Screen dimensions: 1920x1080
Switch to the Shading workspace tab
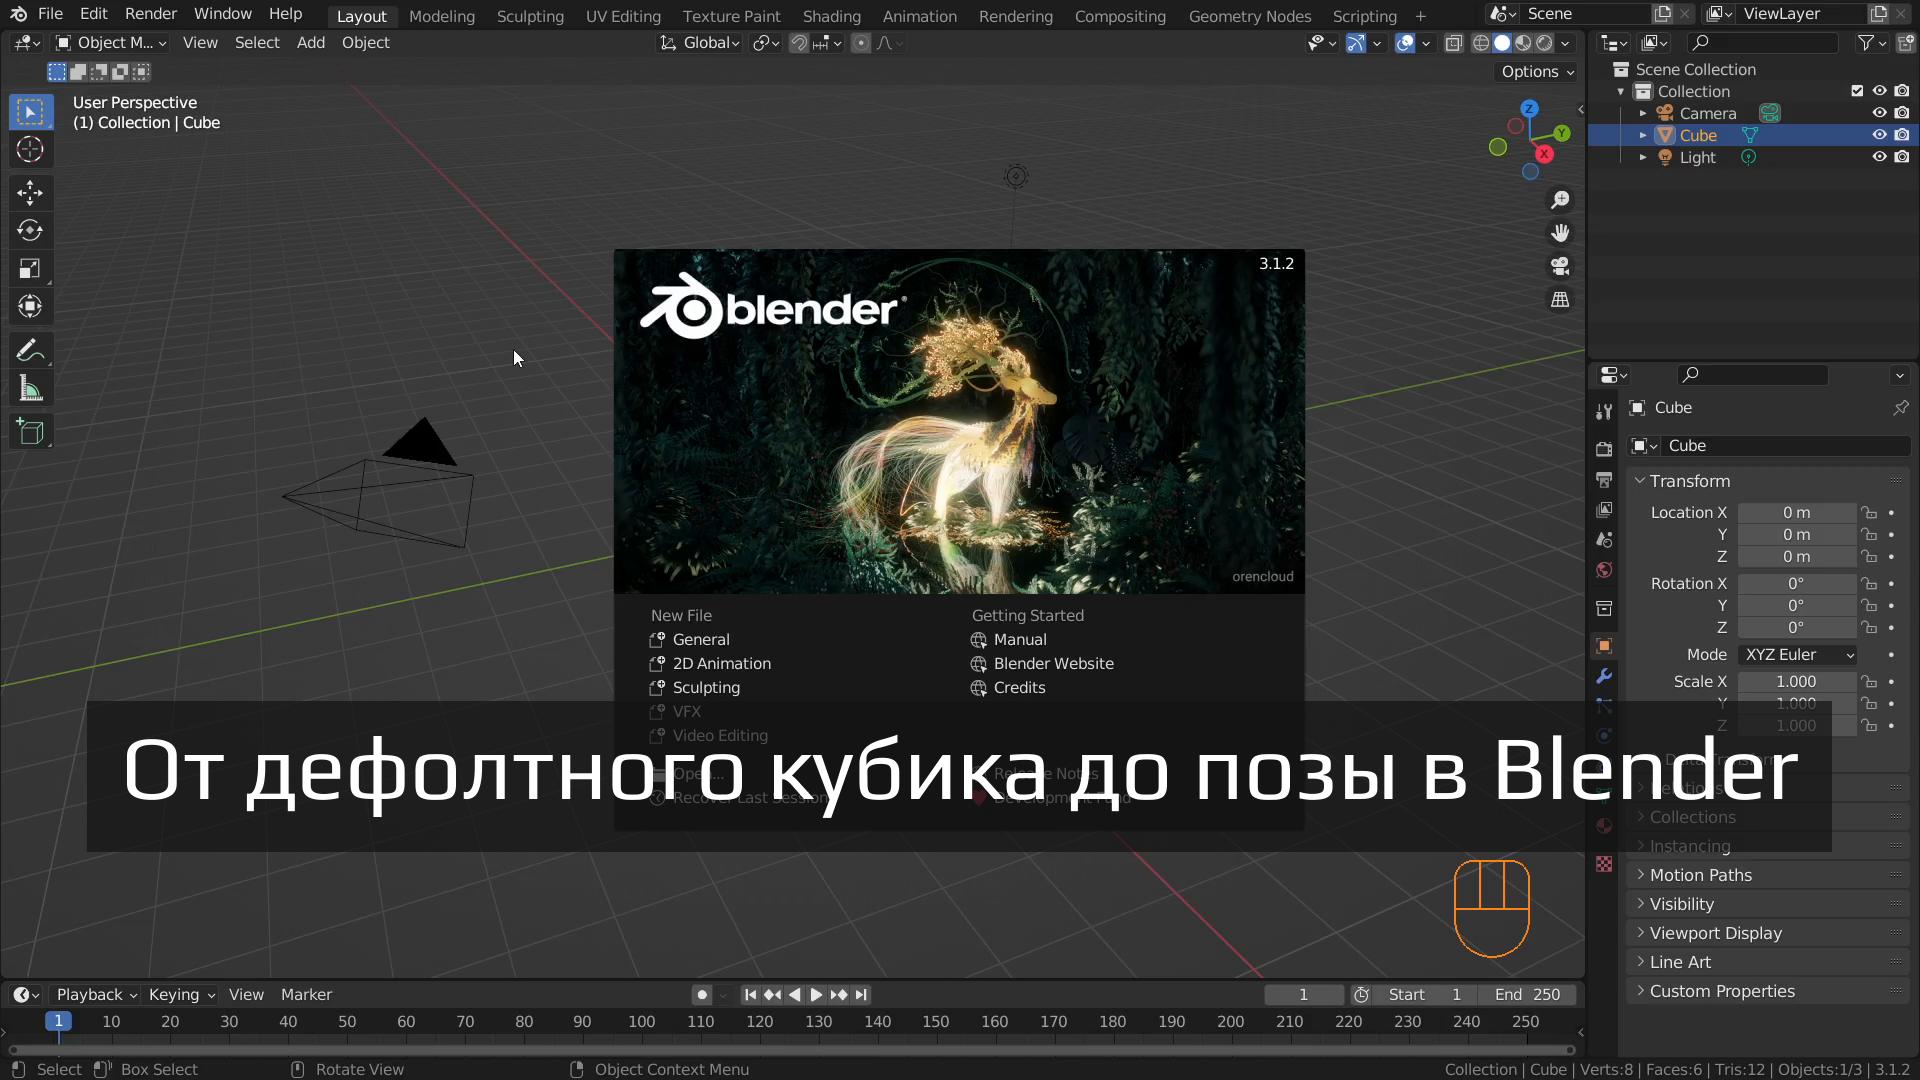click(x=831, y=16)
